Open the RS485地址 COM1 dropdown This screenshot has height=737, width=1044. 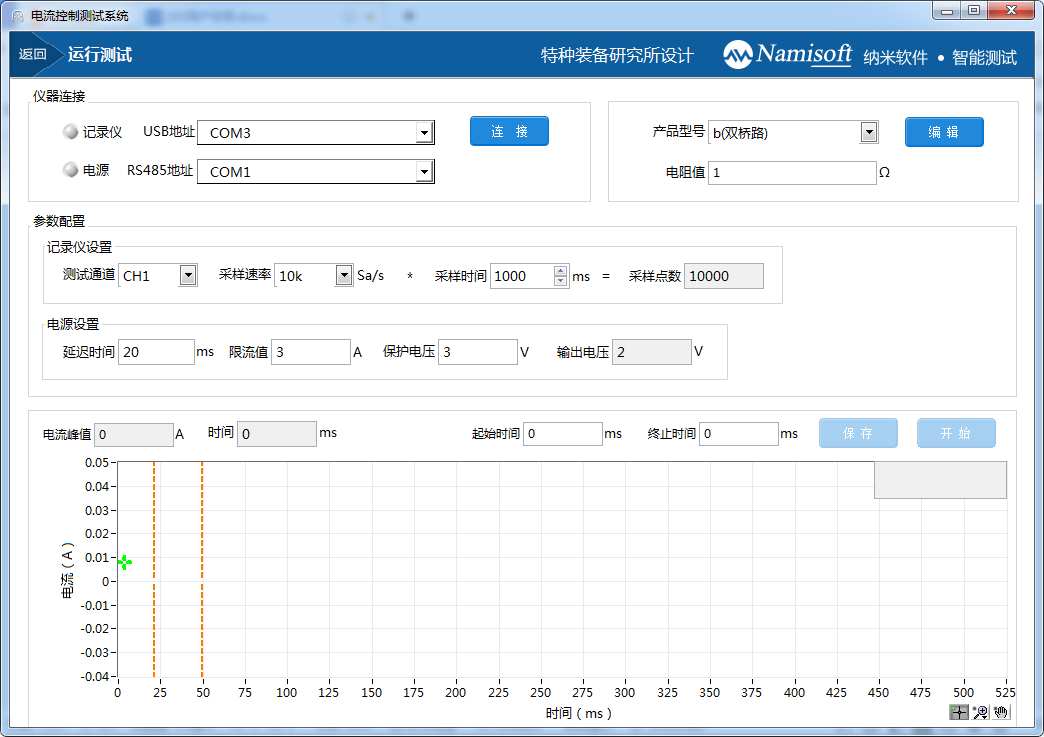point(424,172)
